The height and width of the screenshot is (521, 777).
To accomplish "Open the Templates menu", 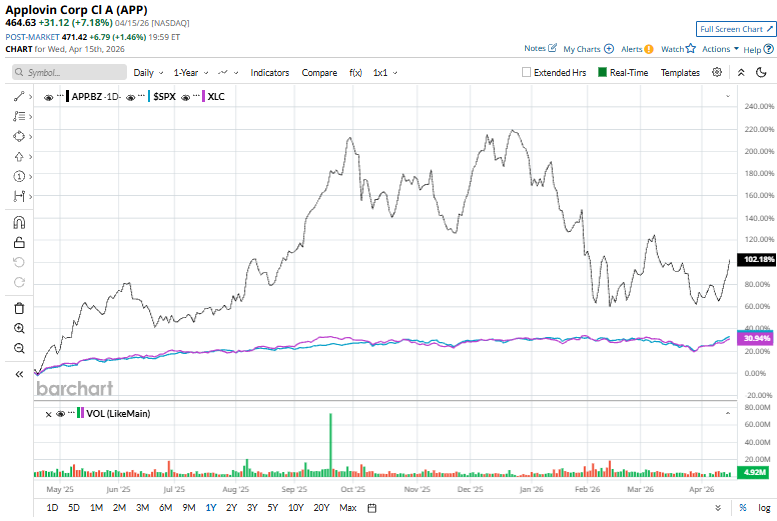I will click(x=680, y=72).
